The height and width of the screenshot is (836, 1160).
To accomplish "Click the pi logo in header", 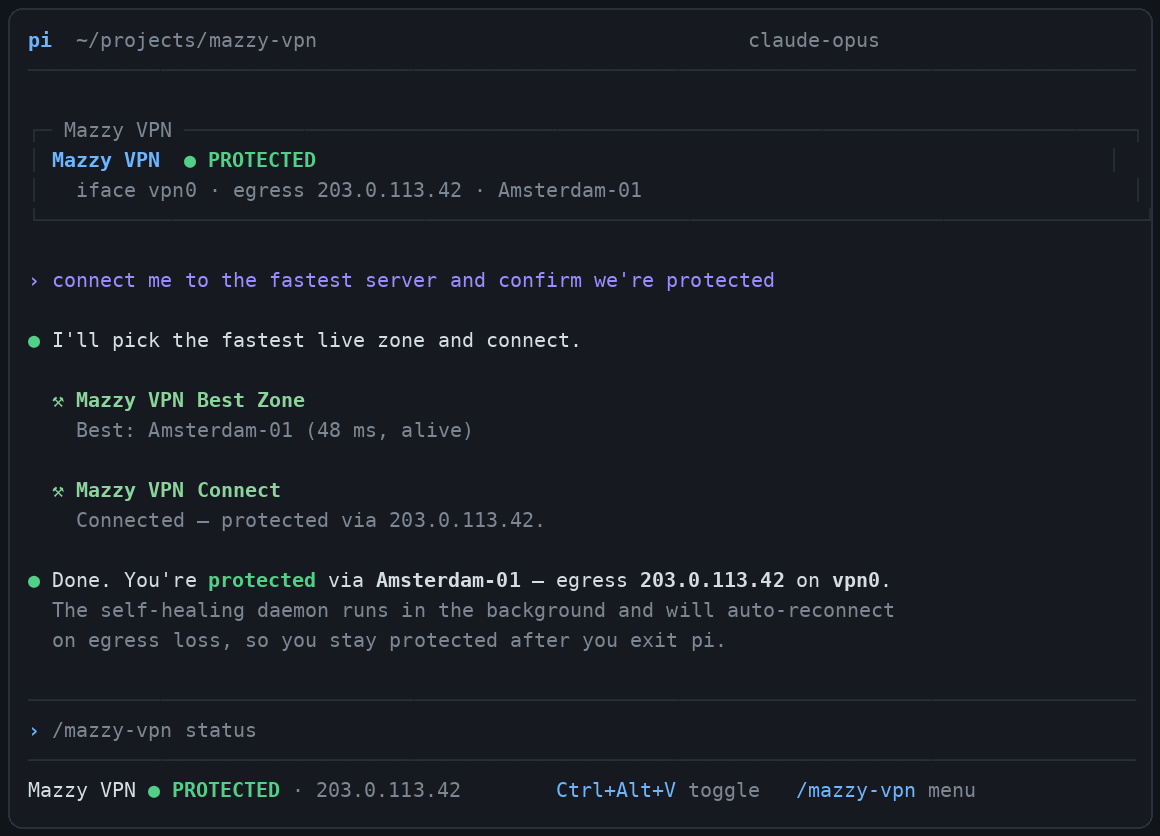I will [x=40, y=40].
